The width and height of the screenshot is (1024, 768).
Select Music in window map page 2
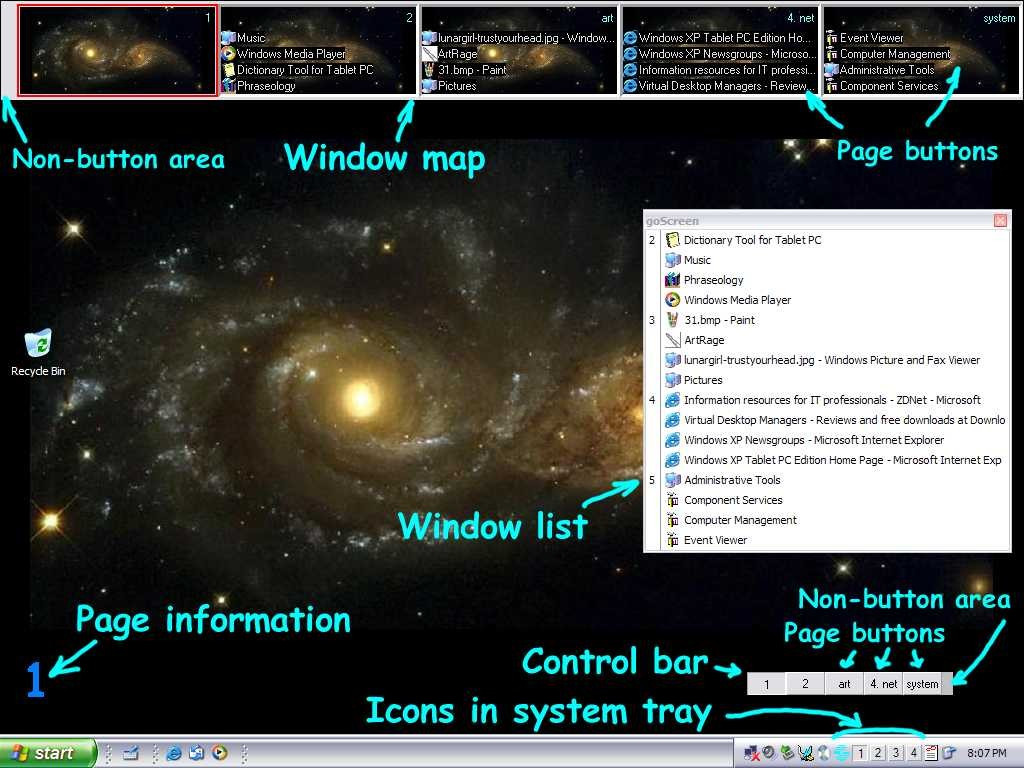coord(244,38)
